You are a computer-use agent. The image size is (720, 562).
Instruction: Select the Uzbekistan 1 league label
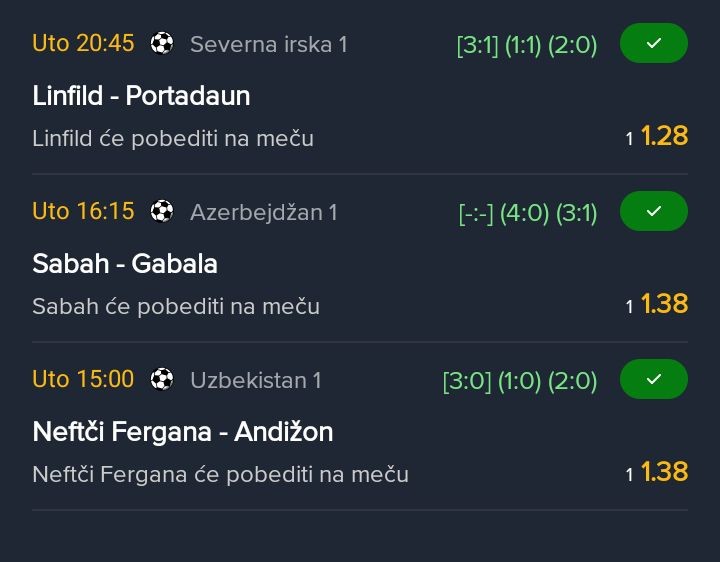[255, 380]
